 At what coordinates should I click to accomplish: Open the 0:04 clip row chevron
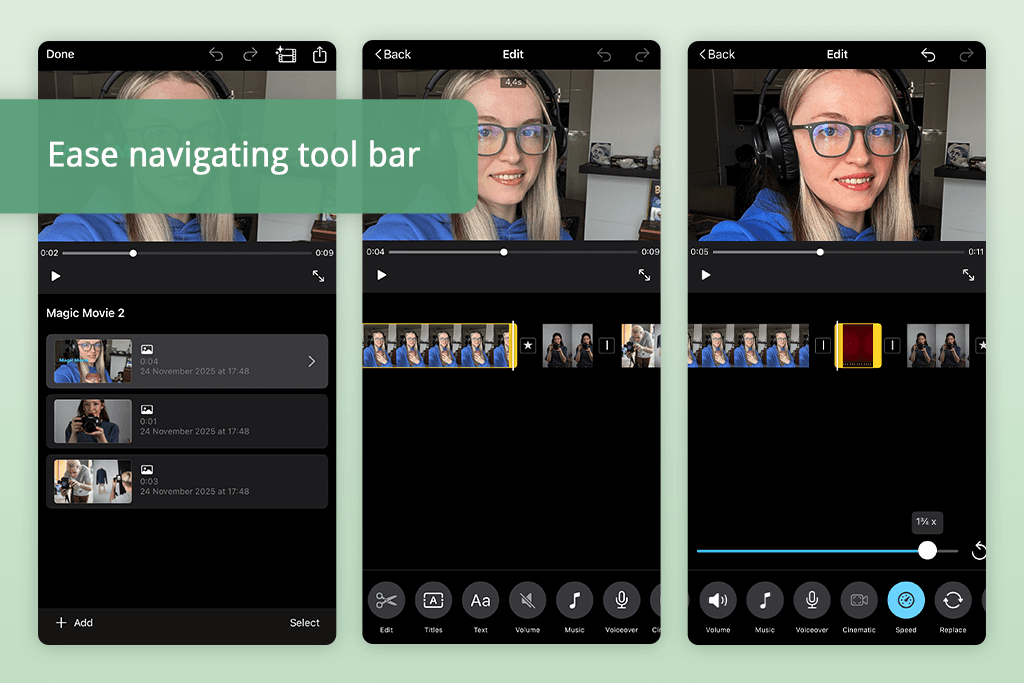click(312, 361)
